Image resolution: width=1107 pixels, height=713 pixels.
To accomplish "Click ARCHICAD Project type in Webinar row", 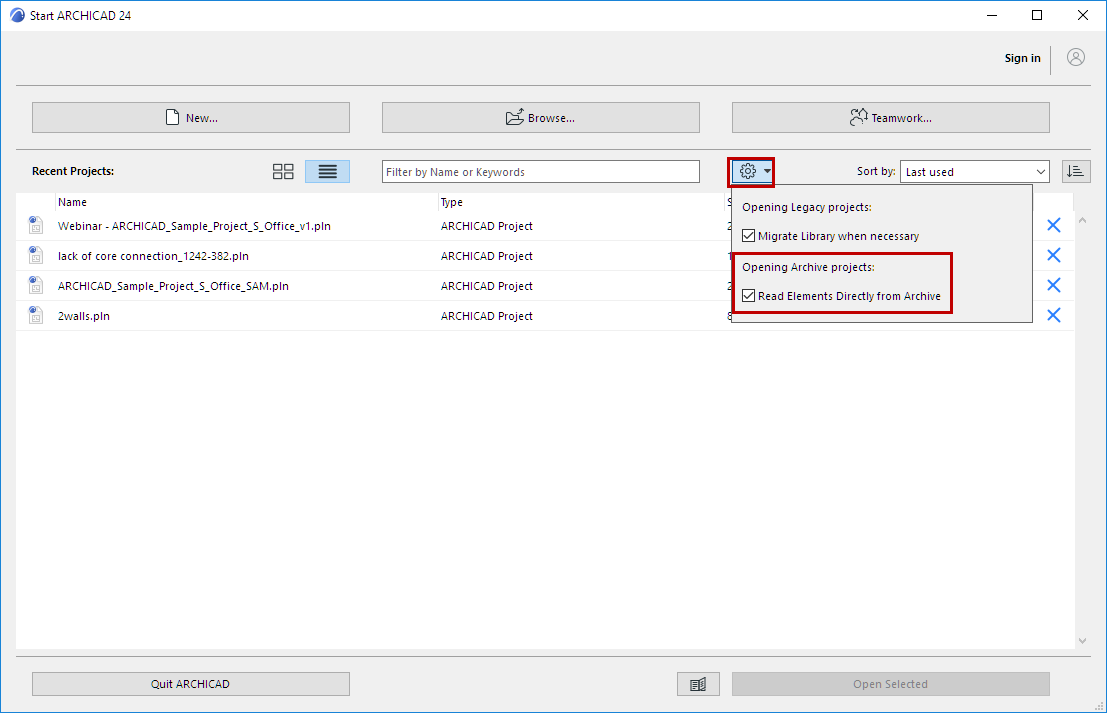I will (486, 226).
